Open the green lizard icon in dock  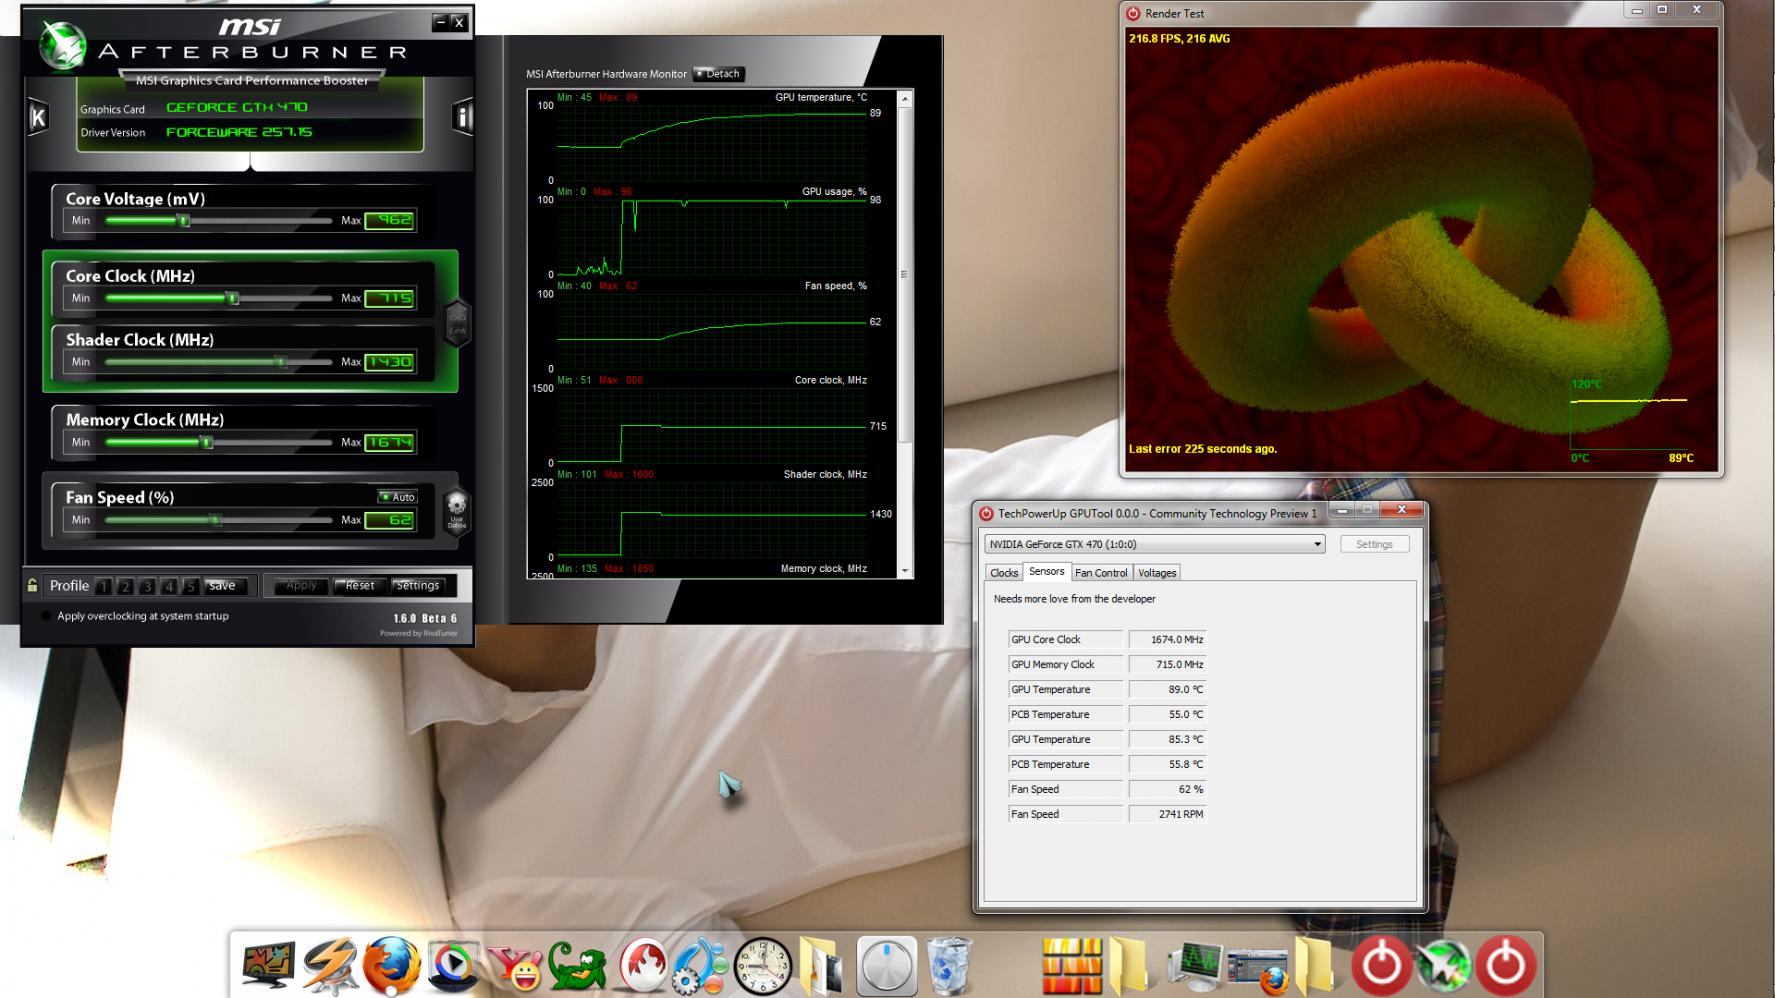577,966
